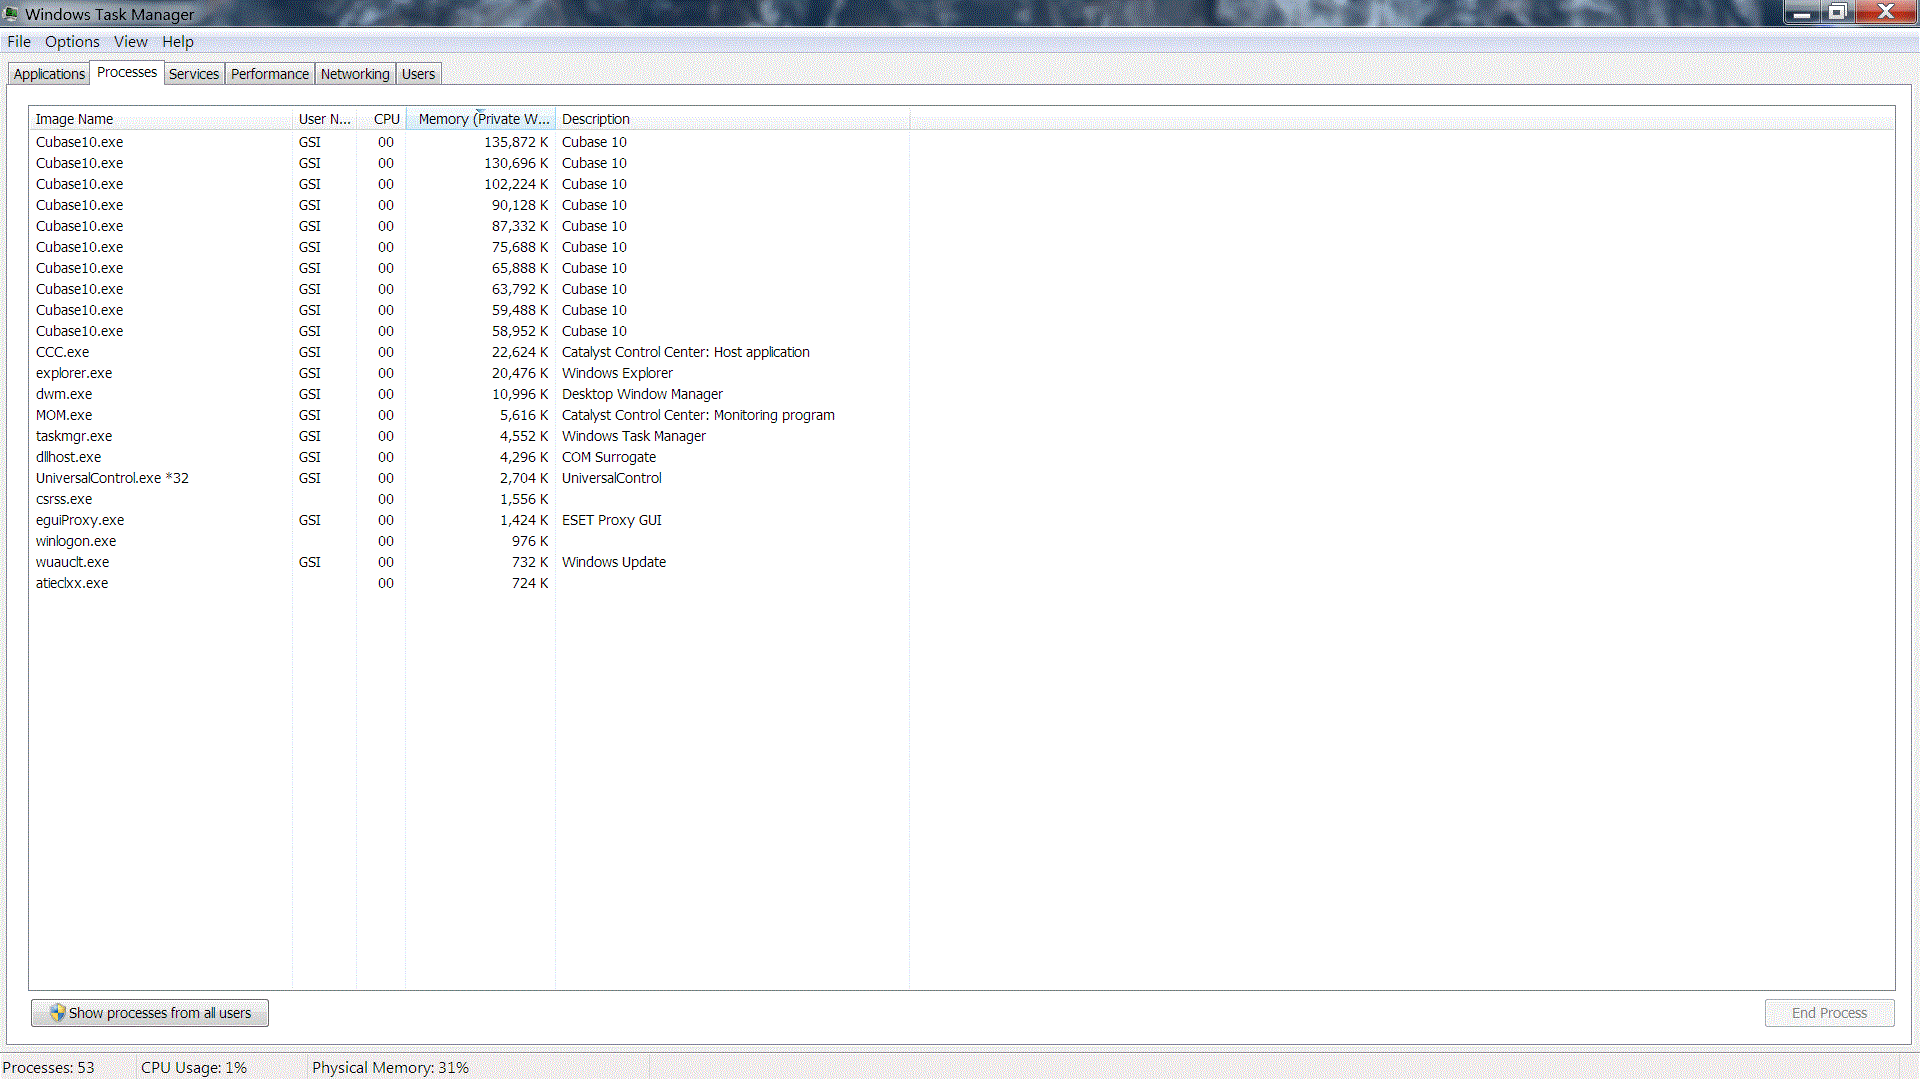Click the atieclxx.exe process entry
This screenshot has height=1080, width=1920.
pyautogui.click(x=470, y=583)
